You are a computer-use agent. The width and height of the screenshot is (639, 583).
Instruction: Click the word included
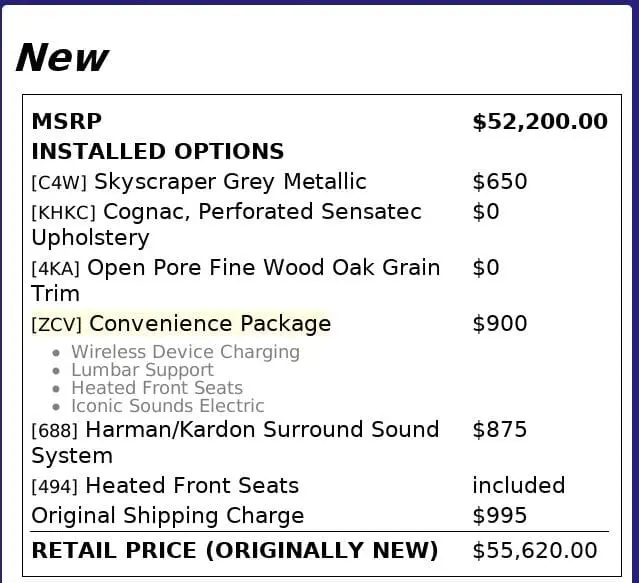pos(518,486)
